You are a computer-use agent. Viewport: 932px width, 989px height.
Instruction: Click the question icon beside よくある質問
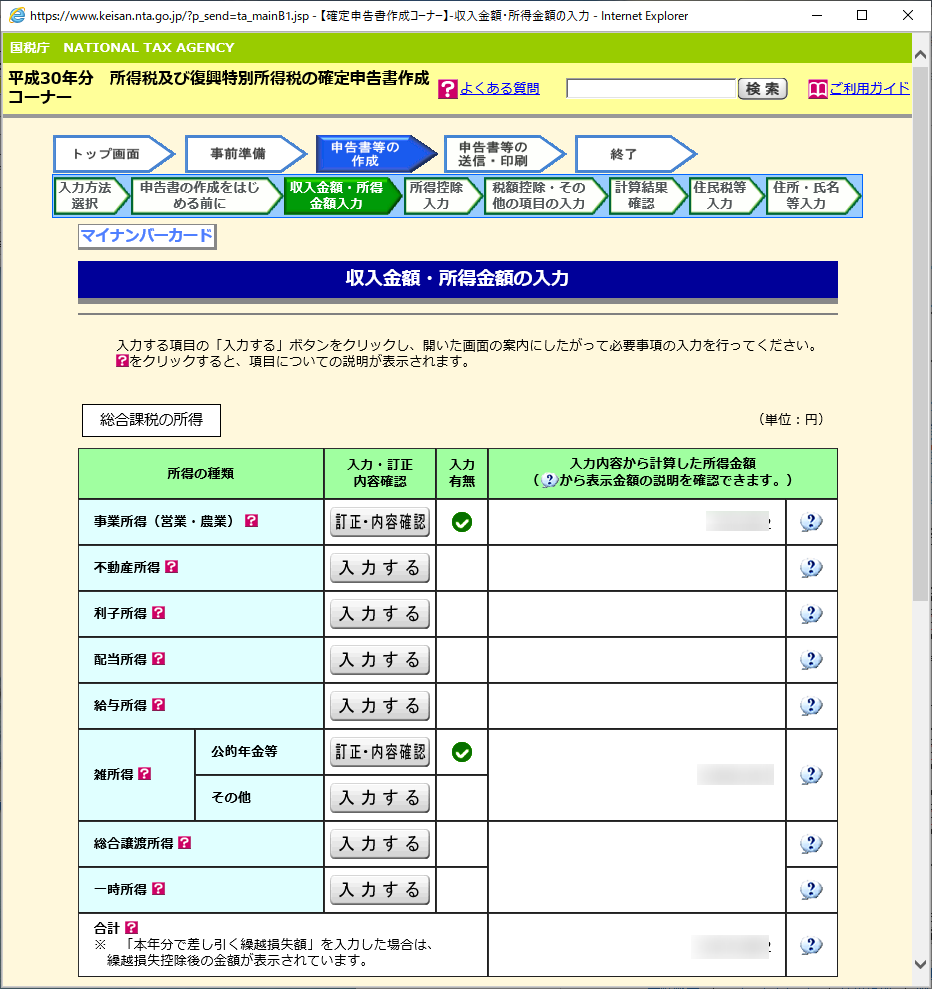tap(447, 89)
